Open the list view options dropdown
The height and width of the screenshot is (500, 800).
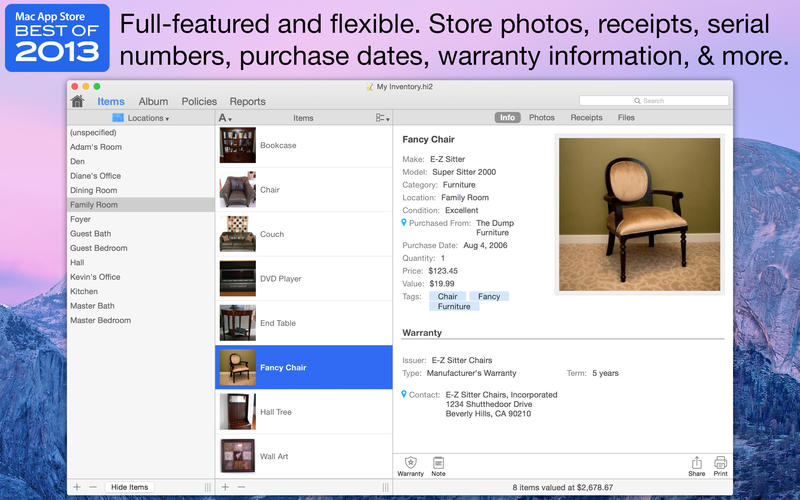click(x=382, y=118)
